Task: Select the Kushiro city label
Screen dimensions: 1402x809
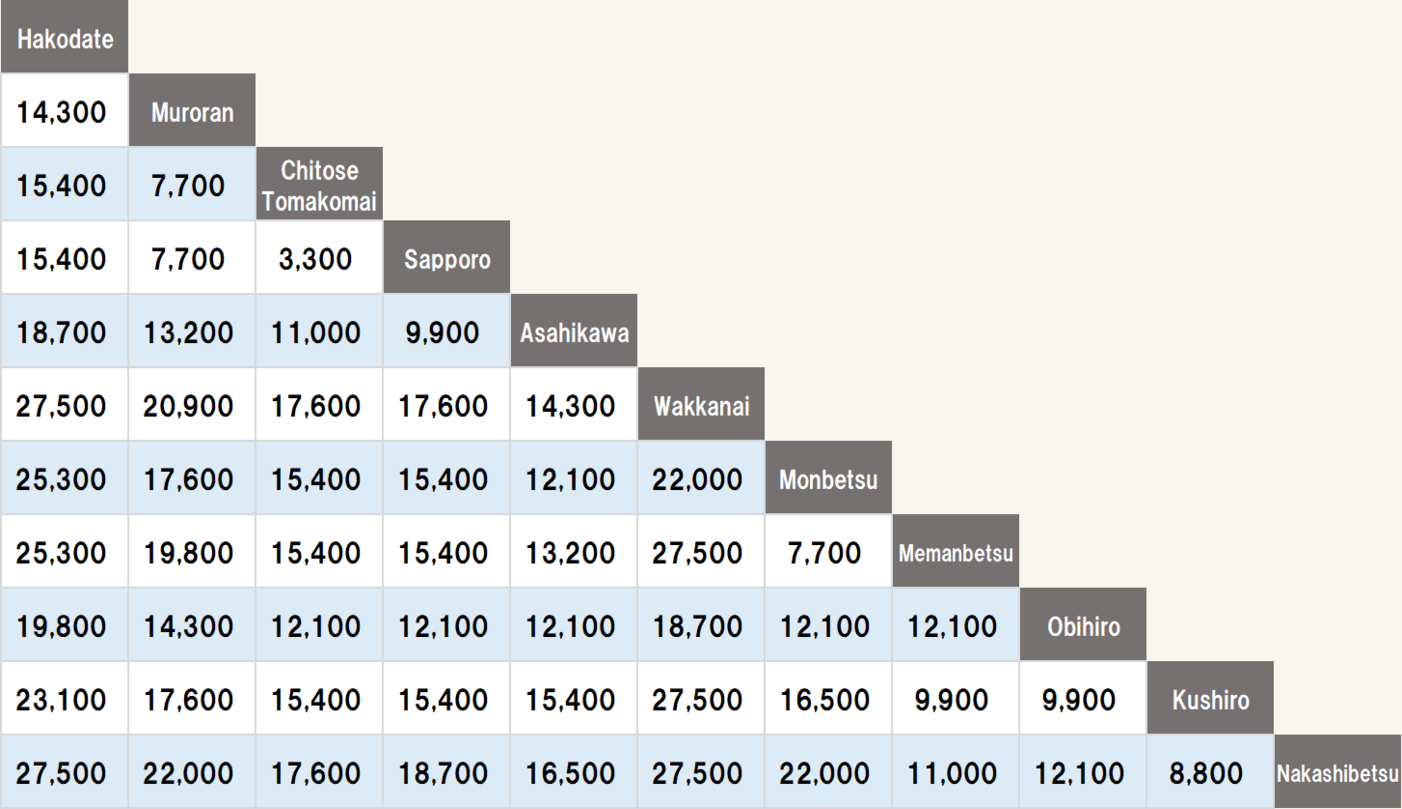Action: (x=1210, y=699)
